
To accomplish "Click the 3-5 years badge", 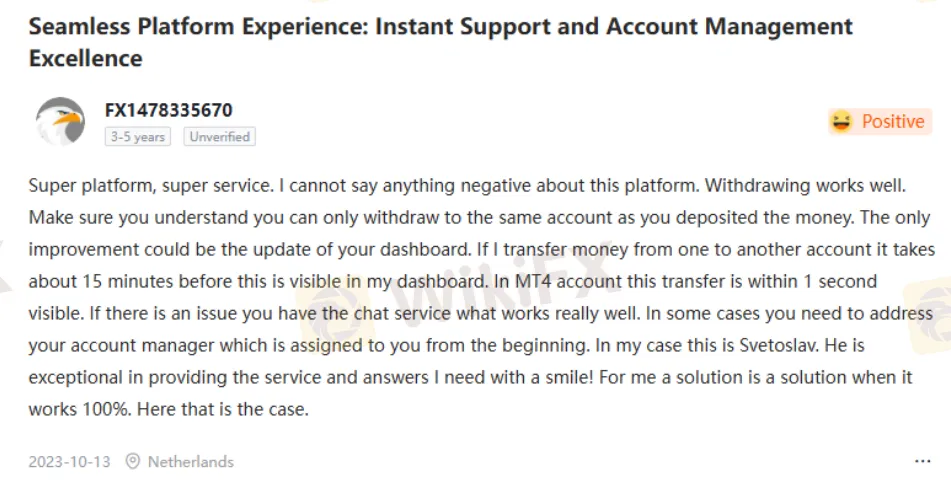I will (x=138, y=137).
